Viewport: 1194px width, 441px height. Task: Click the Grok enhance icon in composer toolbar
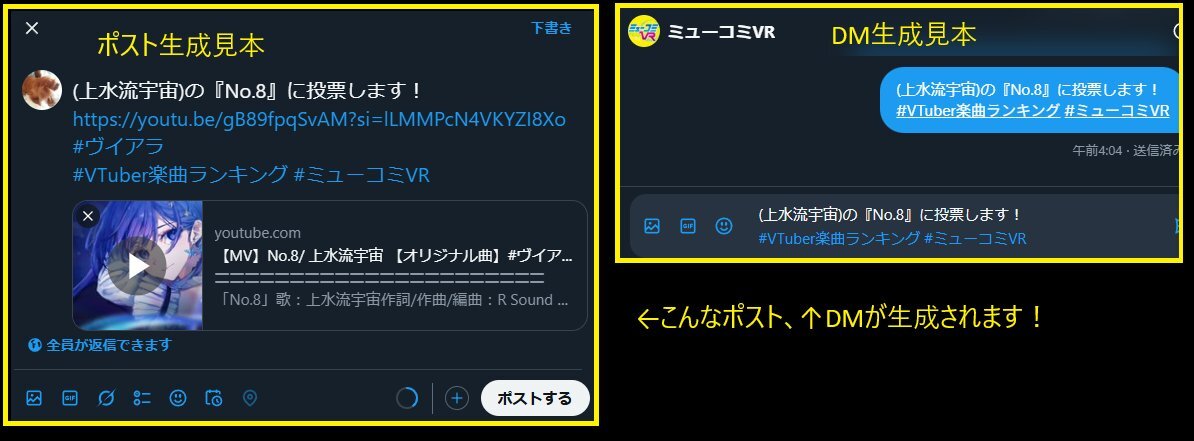click(106, 398)
